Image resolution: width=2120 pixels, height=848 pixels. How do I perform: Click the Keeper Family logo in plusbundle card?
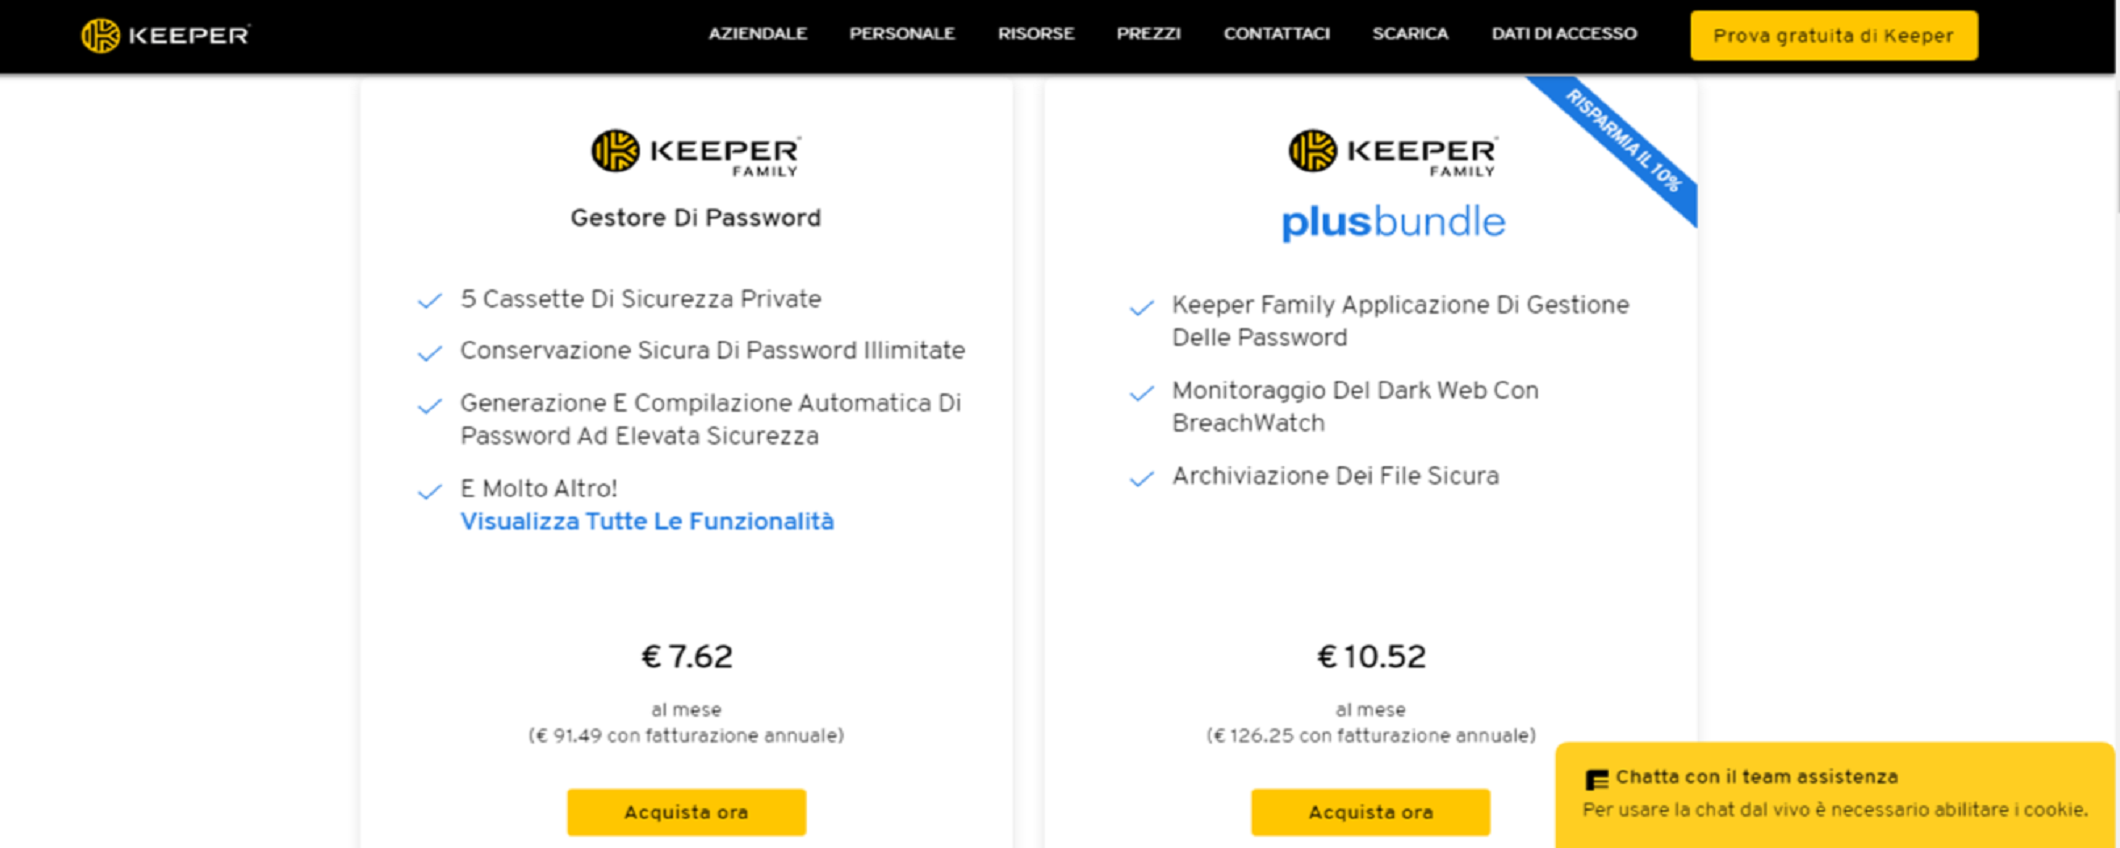pos(1392,153)
